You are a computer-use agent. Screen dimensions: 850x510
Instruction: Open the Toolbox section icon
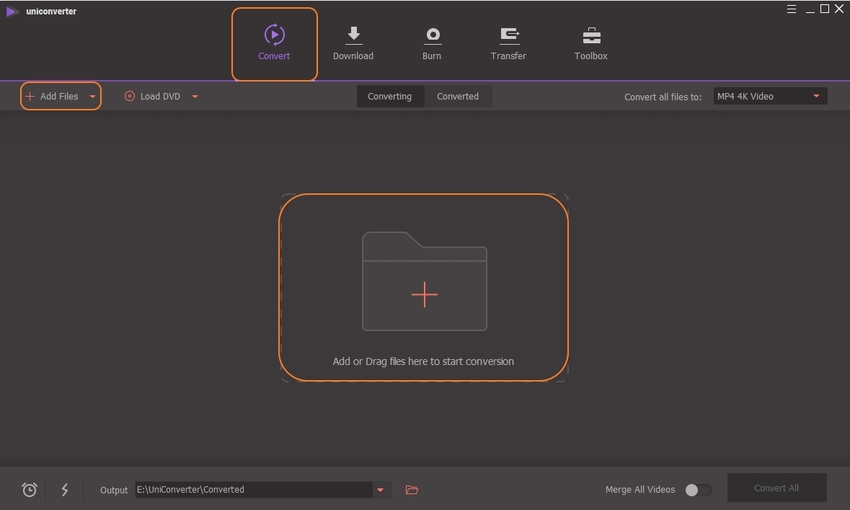tap(591, 35)
